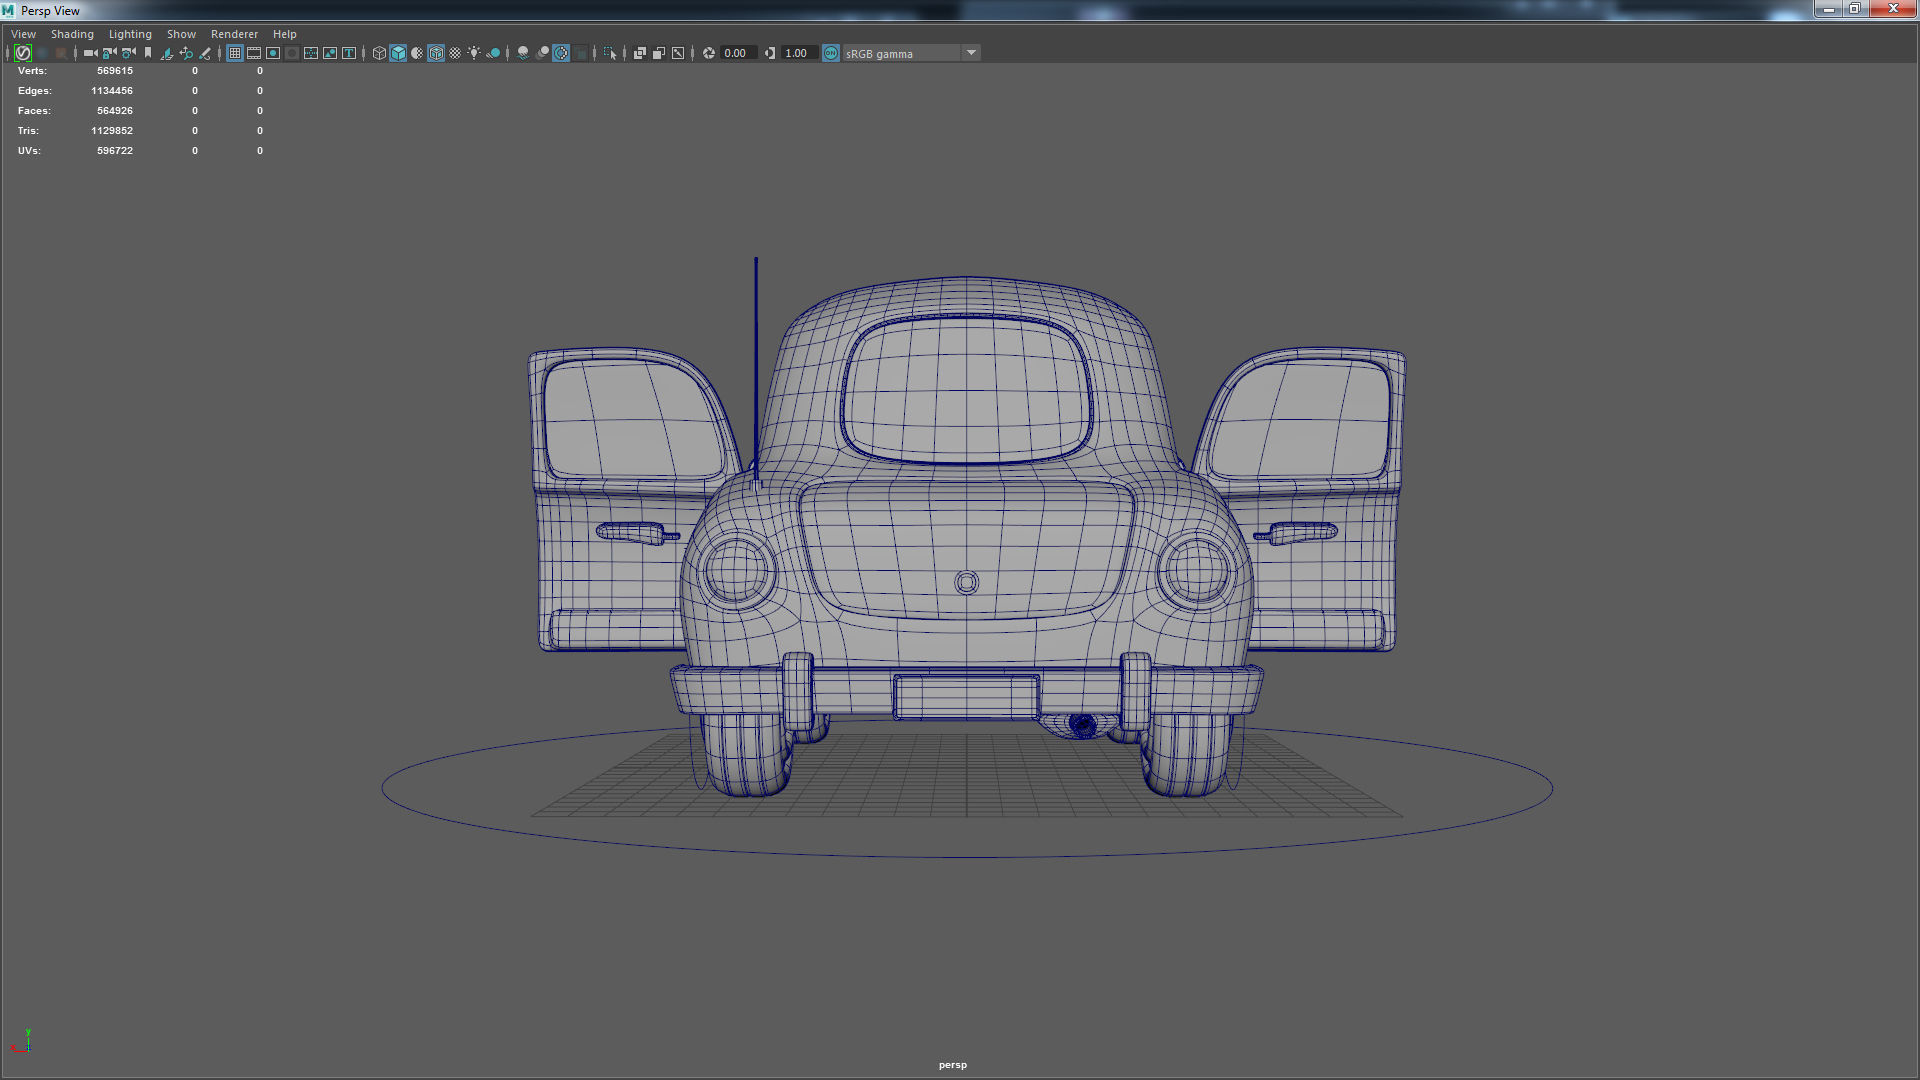Activate the 2D pan/zoom magnifier icon

(x=187, y=53)
